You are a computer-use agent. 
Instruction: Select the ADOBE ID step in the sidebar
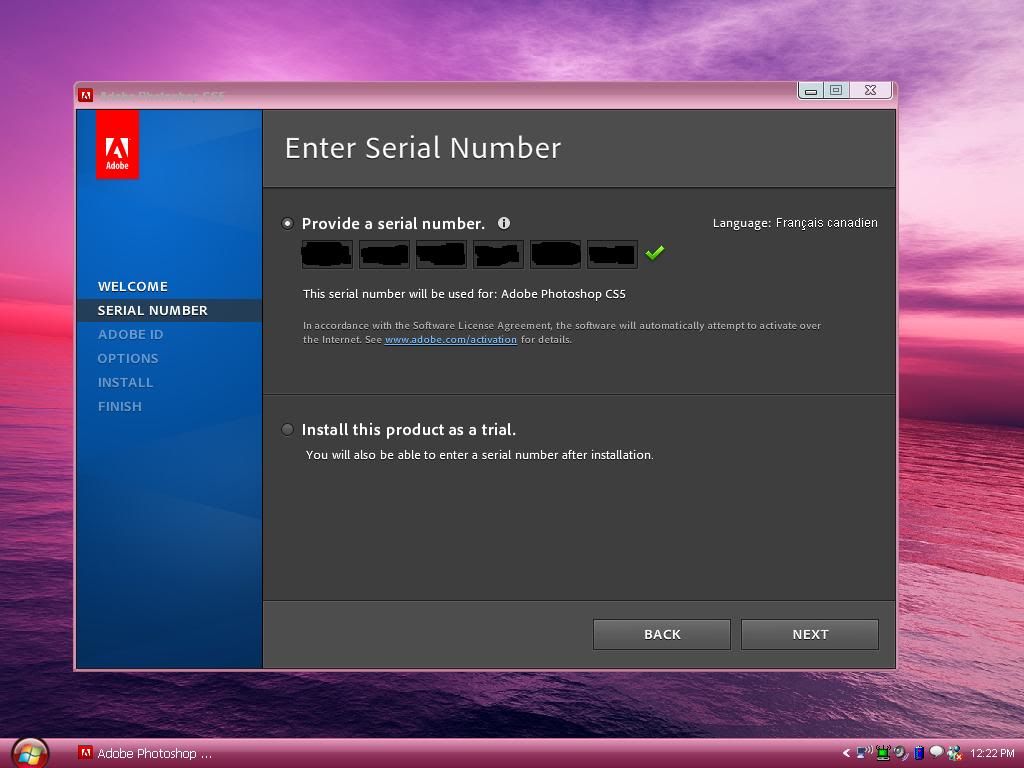click(x=131, y=334)
